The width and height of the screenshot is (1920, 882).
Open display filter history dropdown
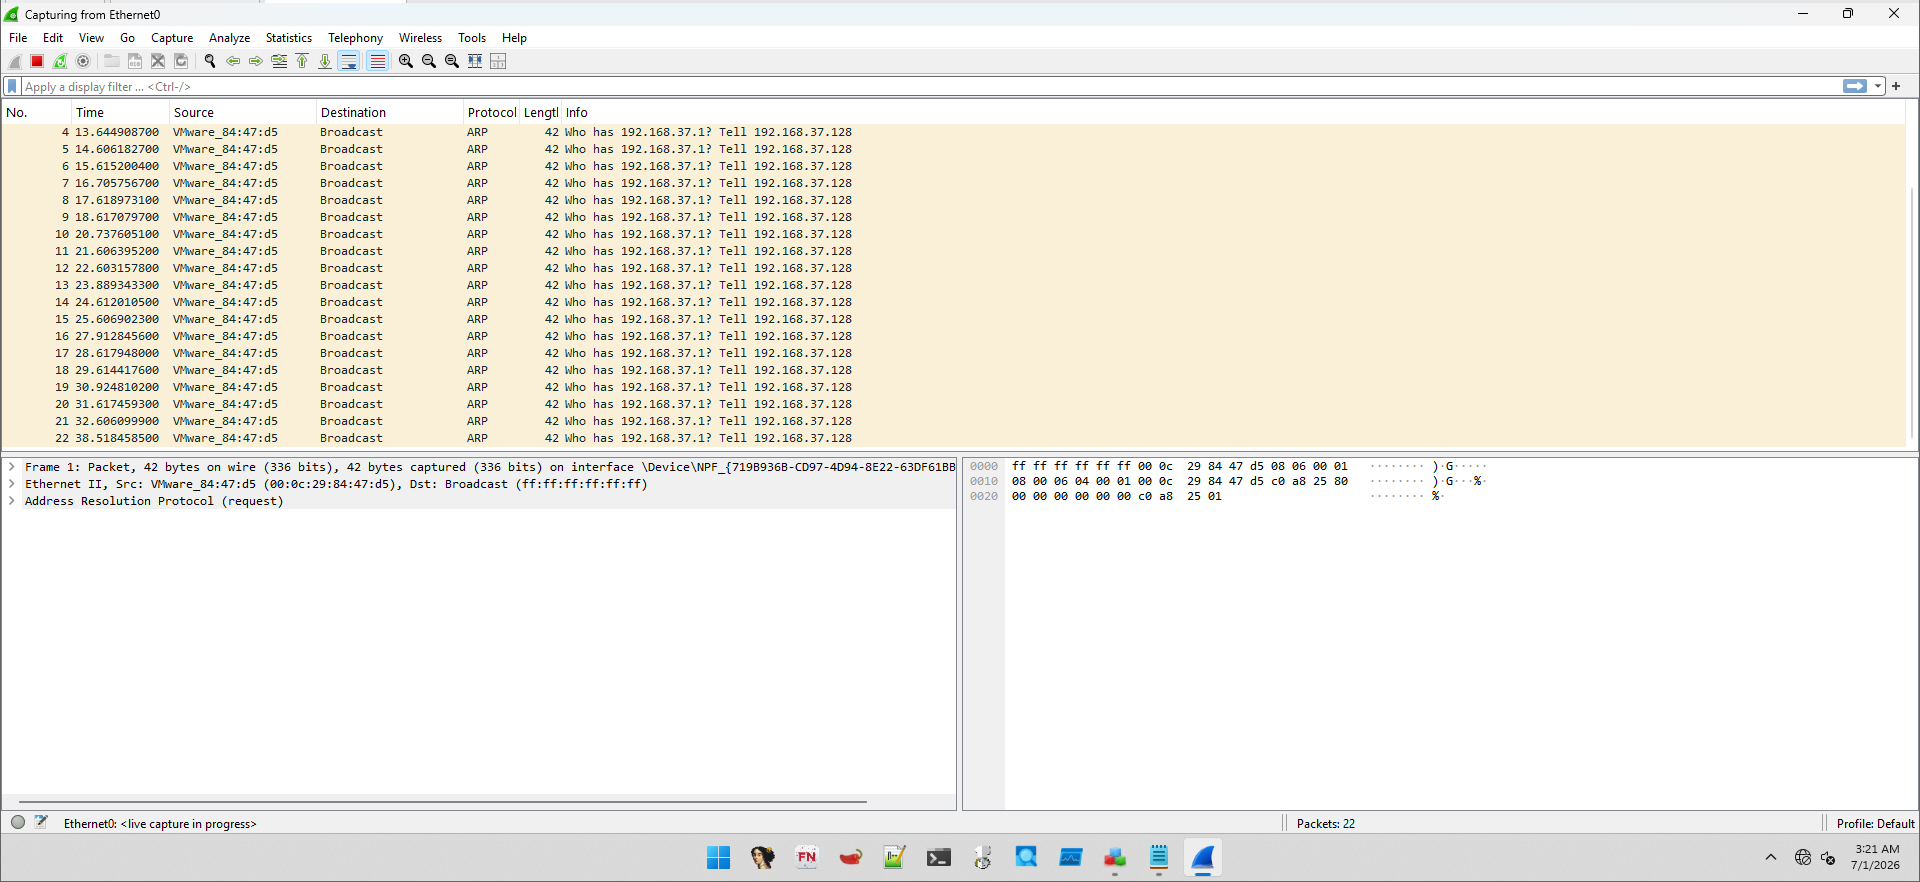[1878, 87]
